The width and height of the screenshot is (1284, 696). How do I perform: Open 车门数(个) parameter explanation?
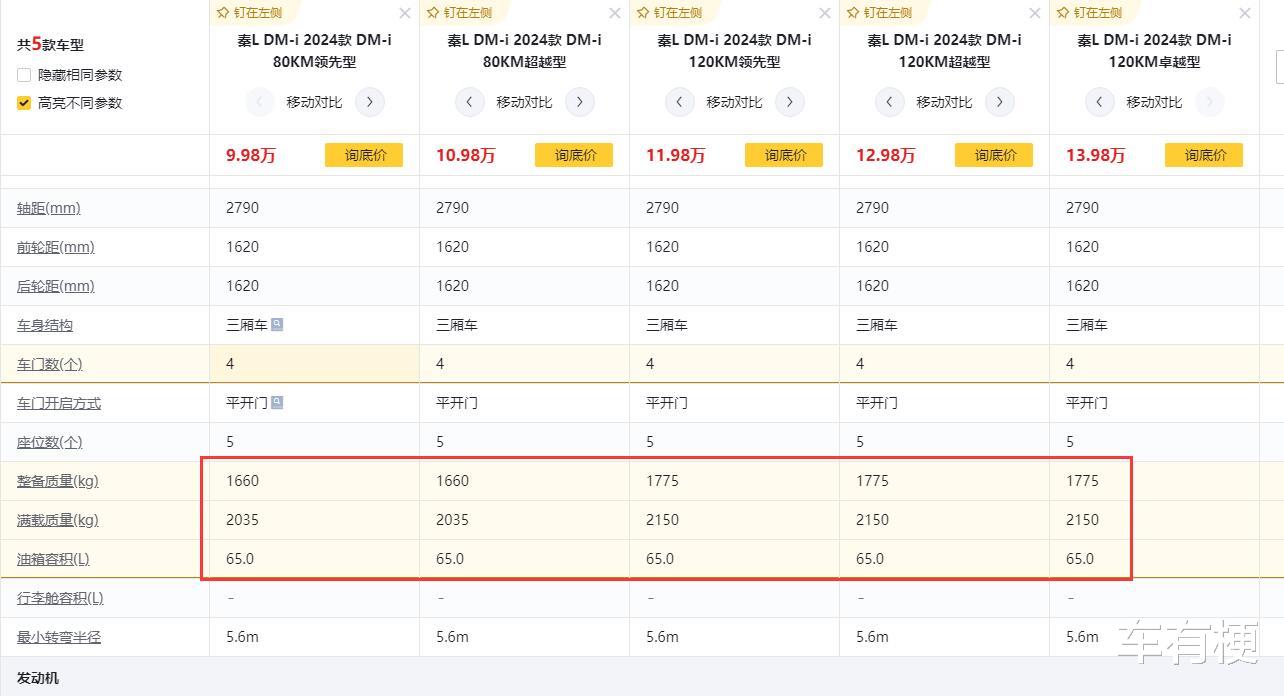click(x=50, y=364)
